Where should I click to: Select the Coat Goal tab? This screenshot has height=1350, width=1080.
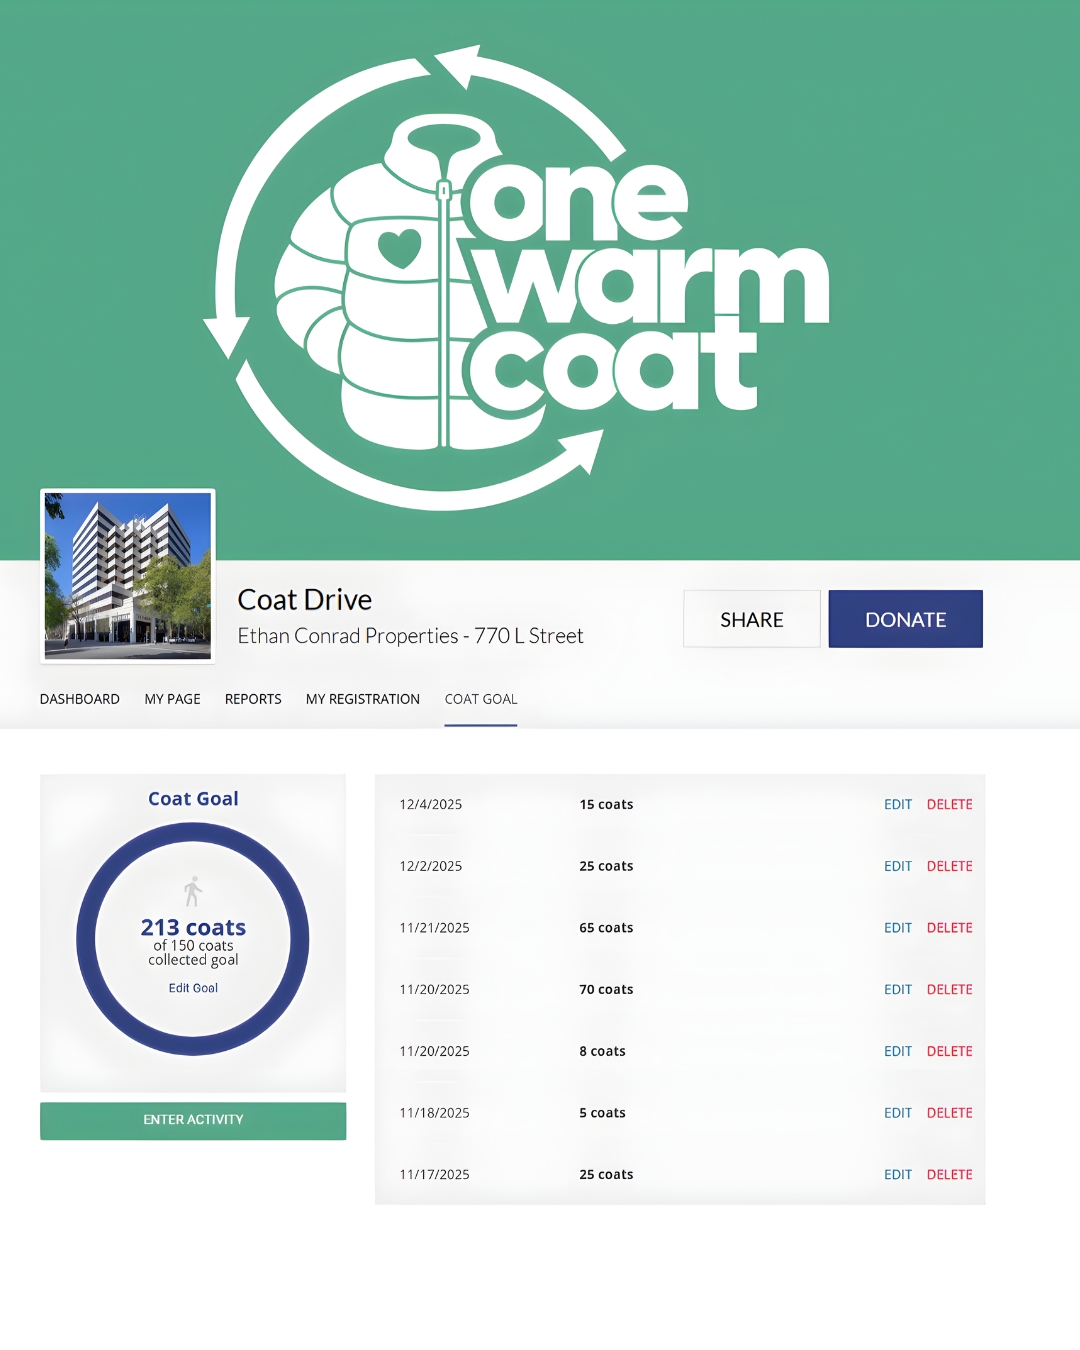tap(481, 699)
